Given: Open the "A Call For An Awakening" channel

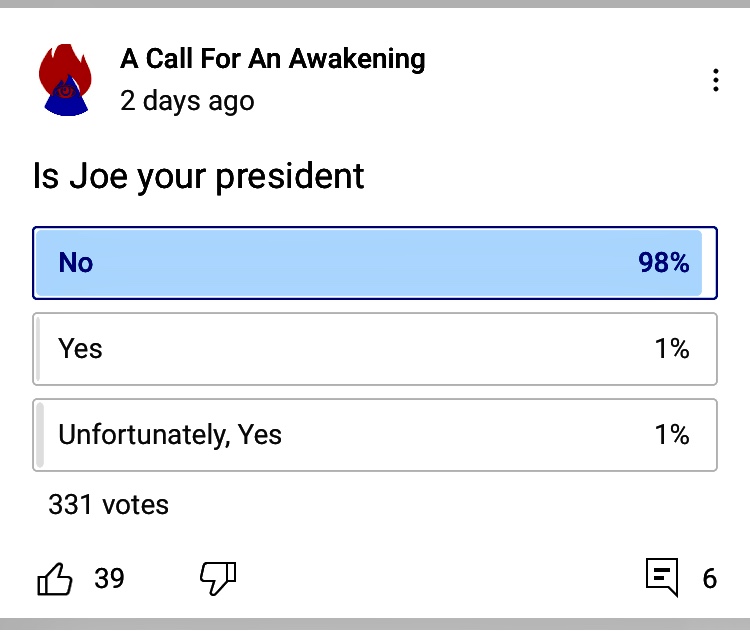Looking at the screenshot, I should [273, 59].
